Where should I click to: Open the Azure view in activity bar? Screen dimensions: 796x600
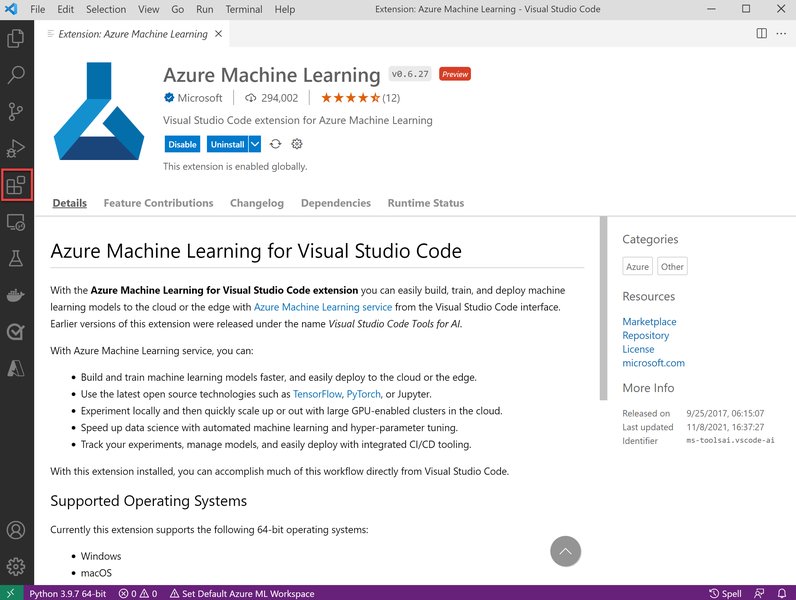click(16, 368)
